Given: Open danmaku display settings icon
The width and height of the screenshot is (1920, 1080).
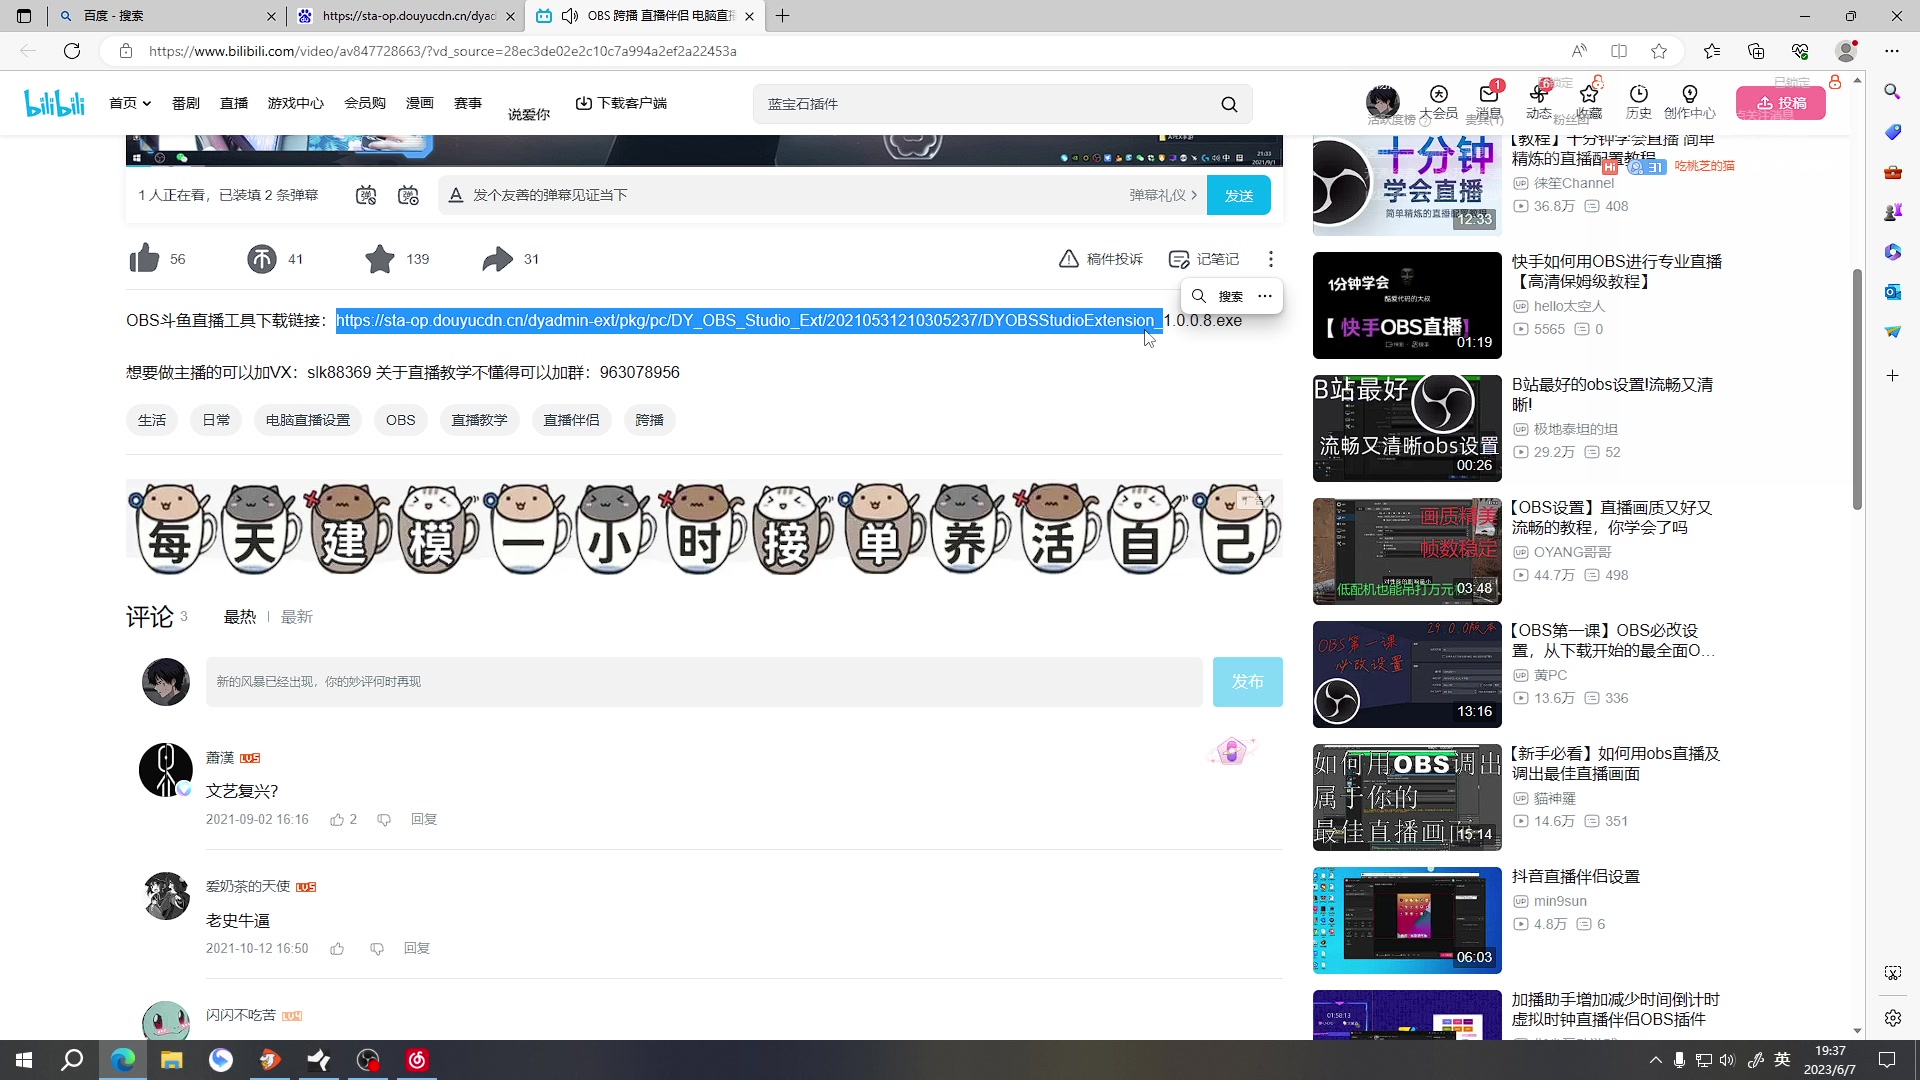Looking at the screenshot, I should 408,195.
